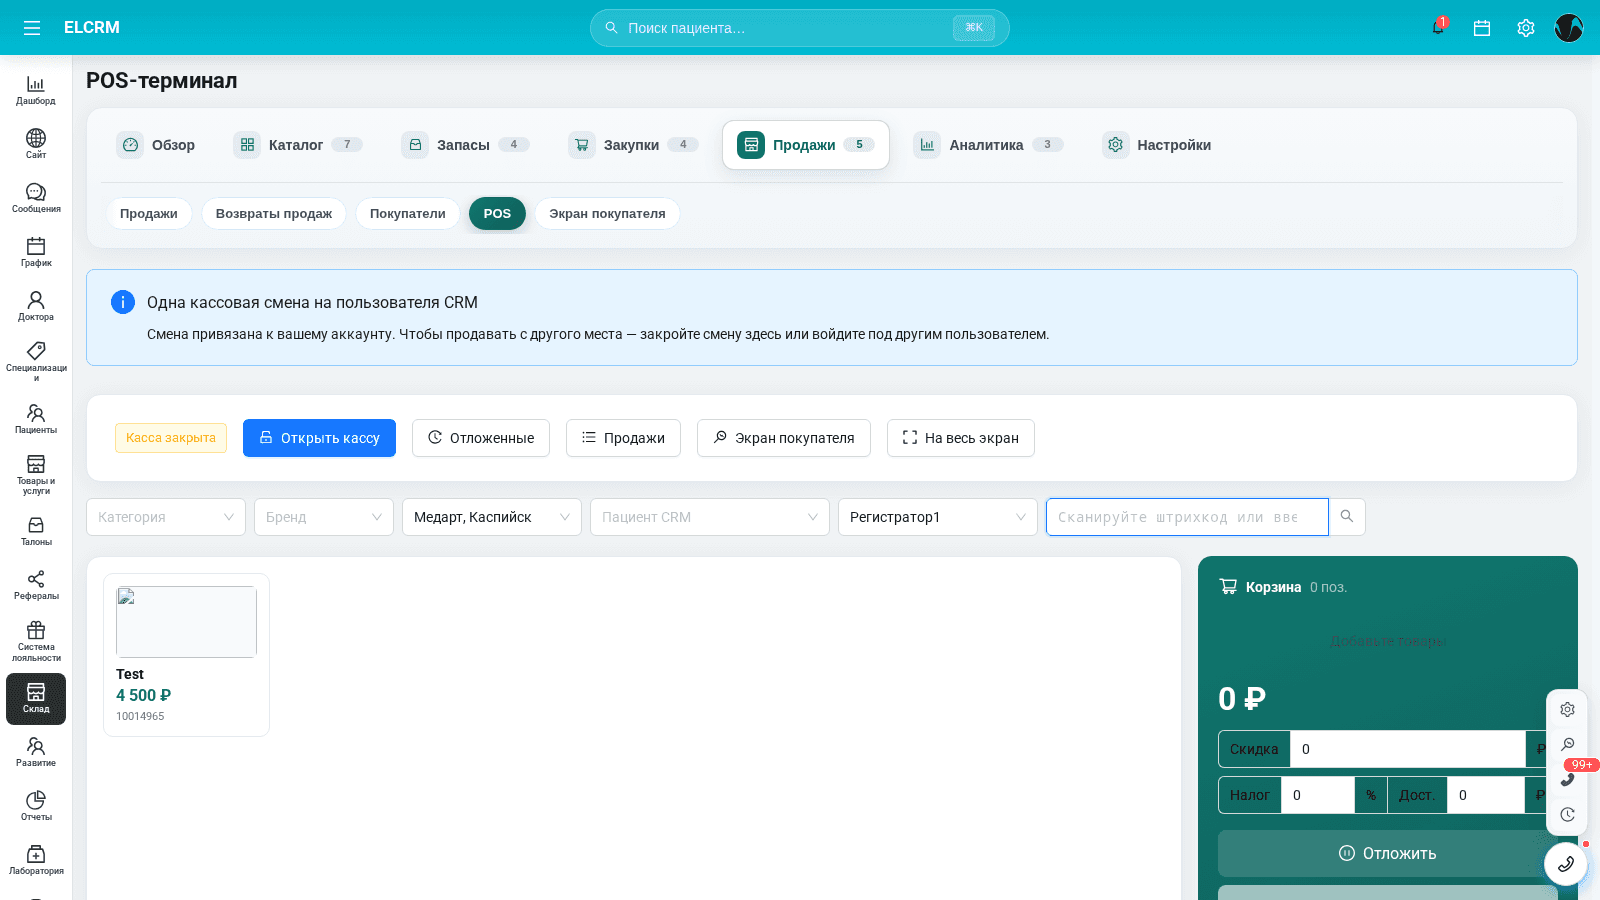Open График in sidebar
This screenshot has width=1600, height=900.
pos(36,252)
